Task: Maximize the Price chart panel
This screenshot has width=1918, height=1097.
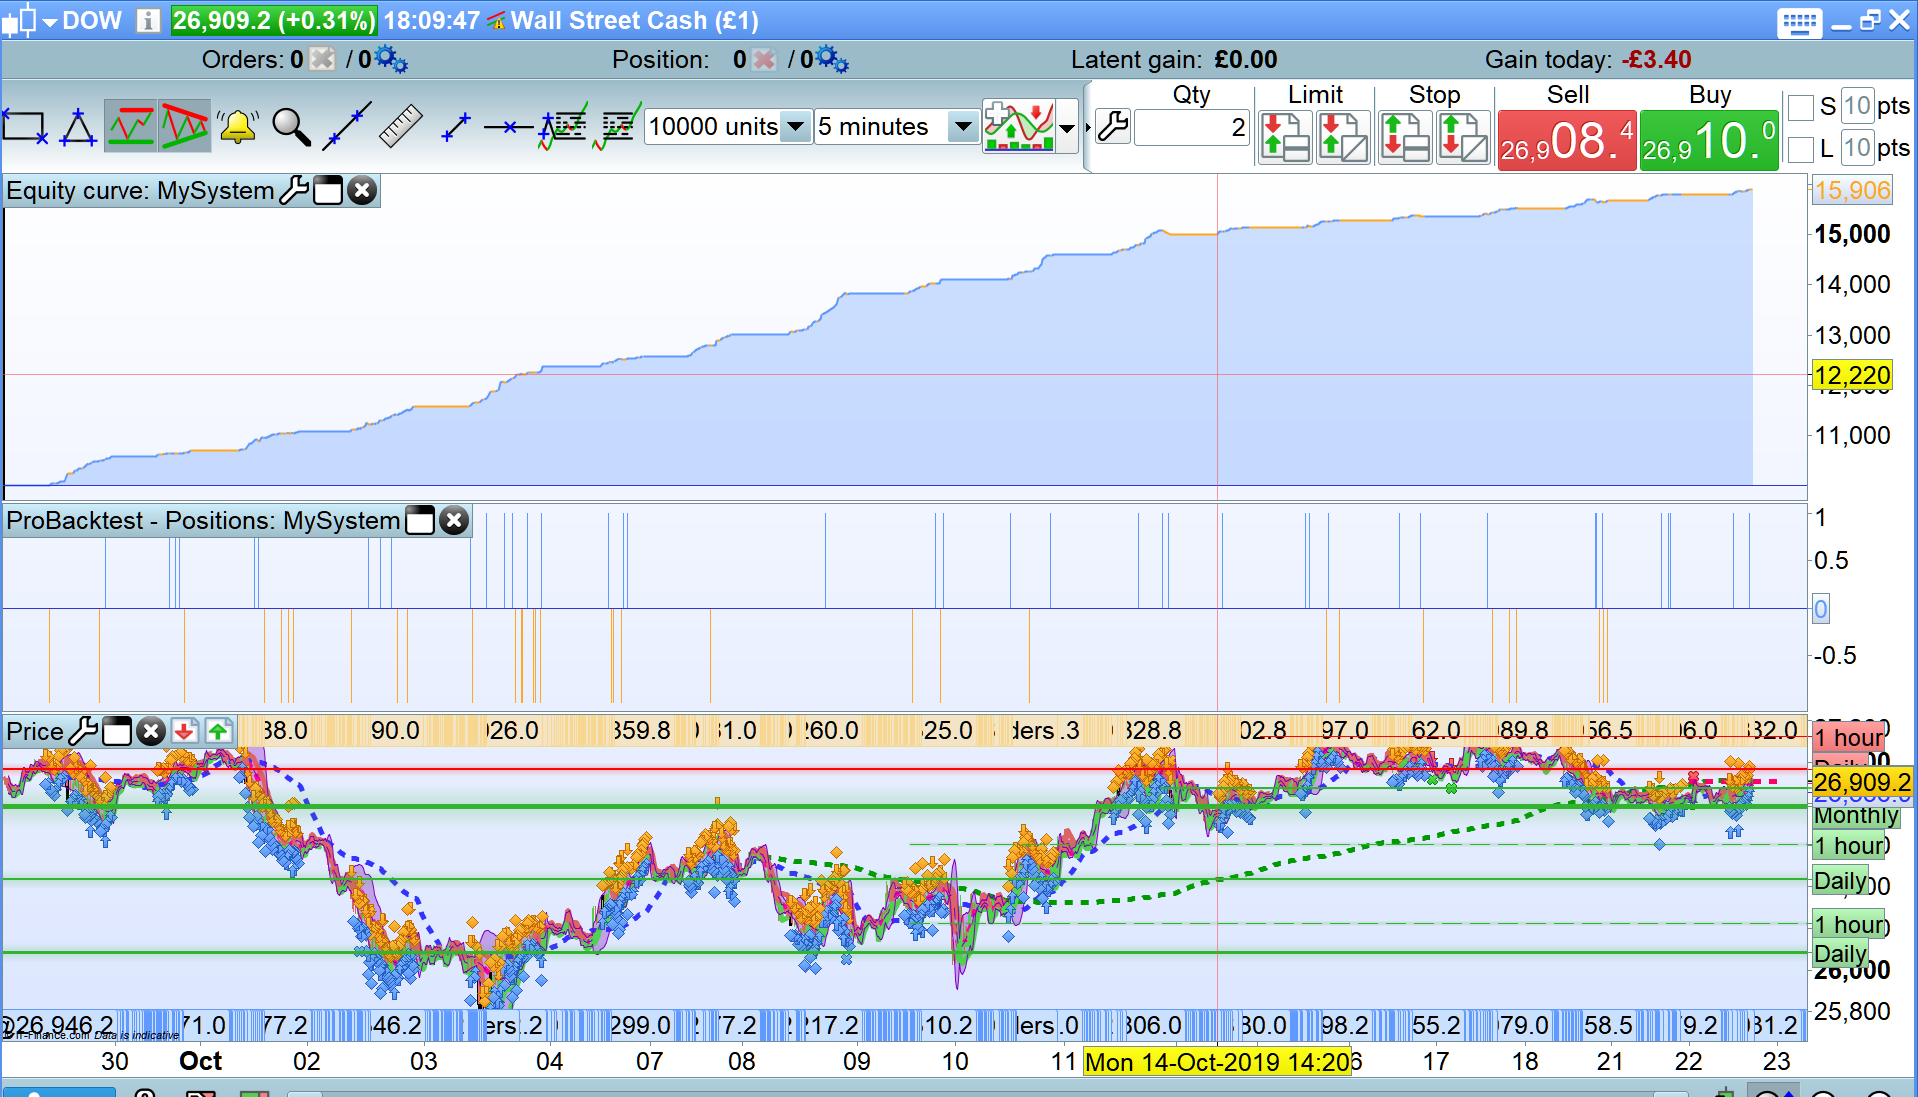Action: pyautogui.click(x=117, y=731)
